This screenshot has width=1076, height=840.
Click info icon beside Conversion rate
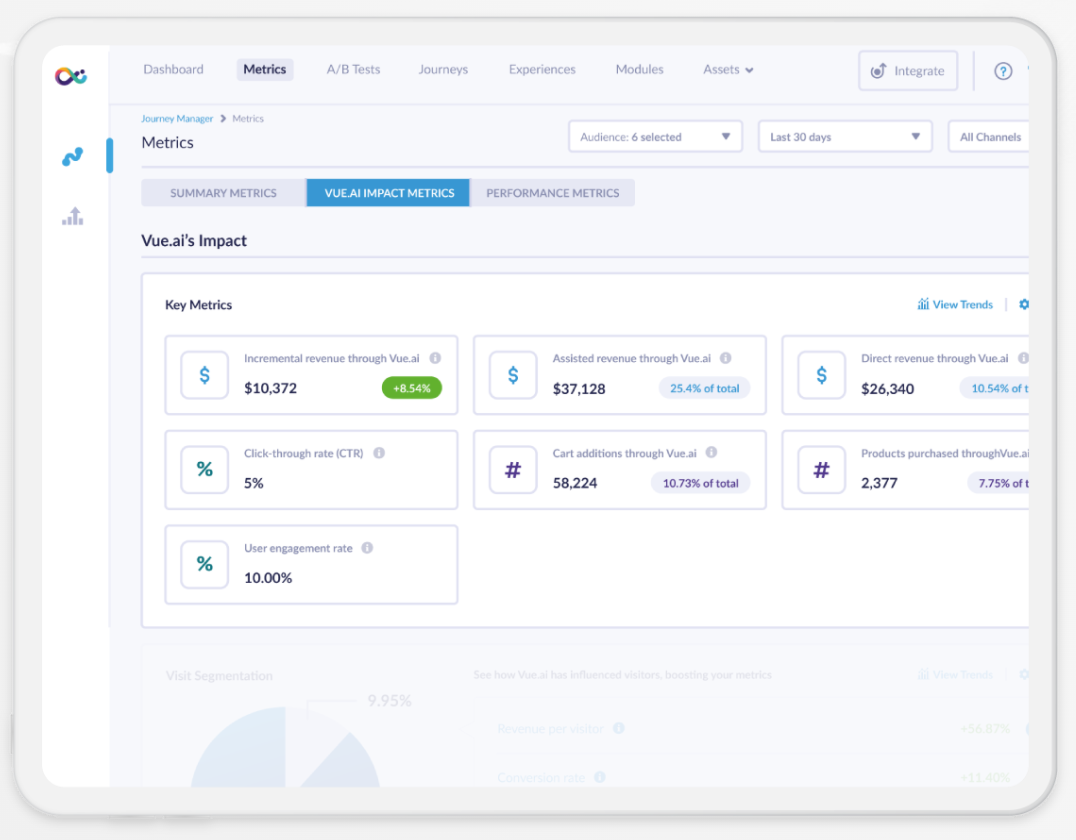click(x=600, y=777)
